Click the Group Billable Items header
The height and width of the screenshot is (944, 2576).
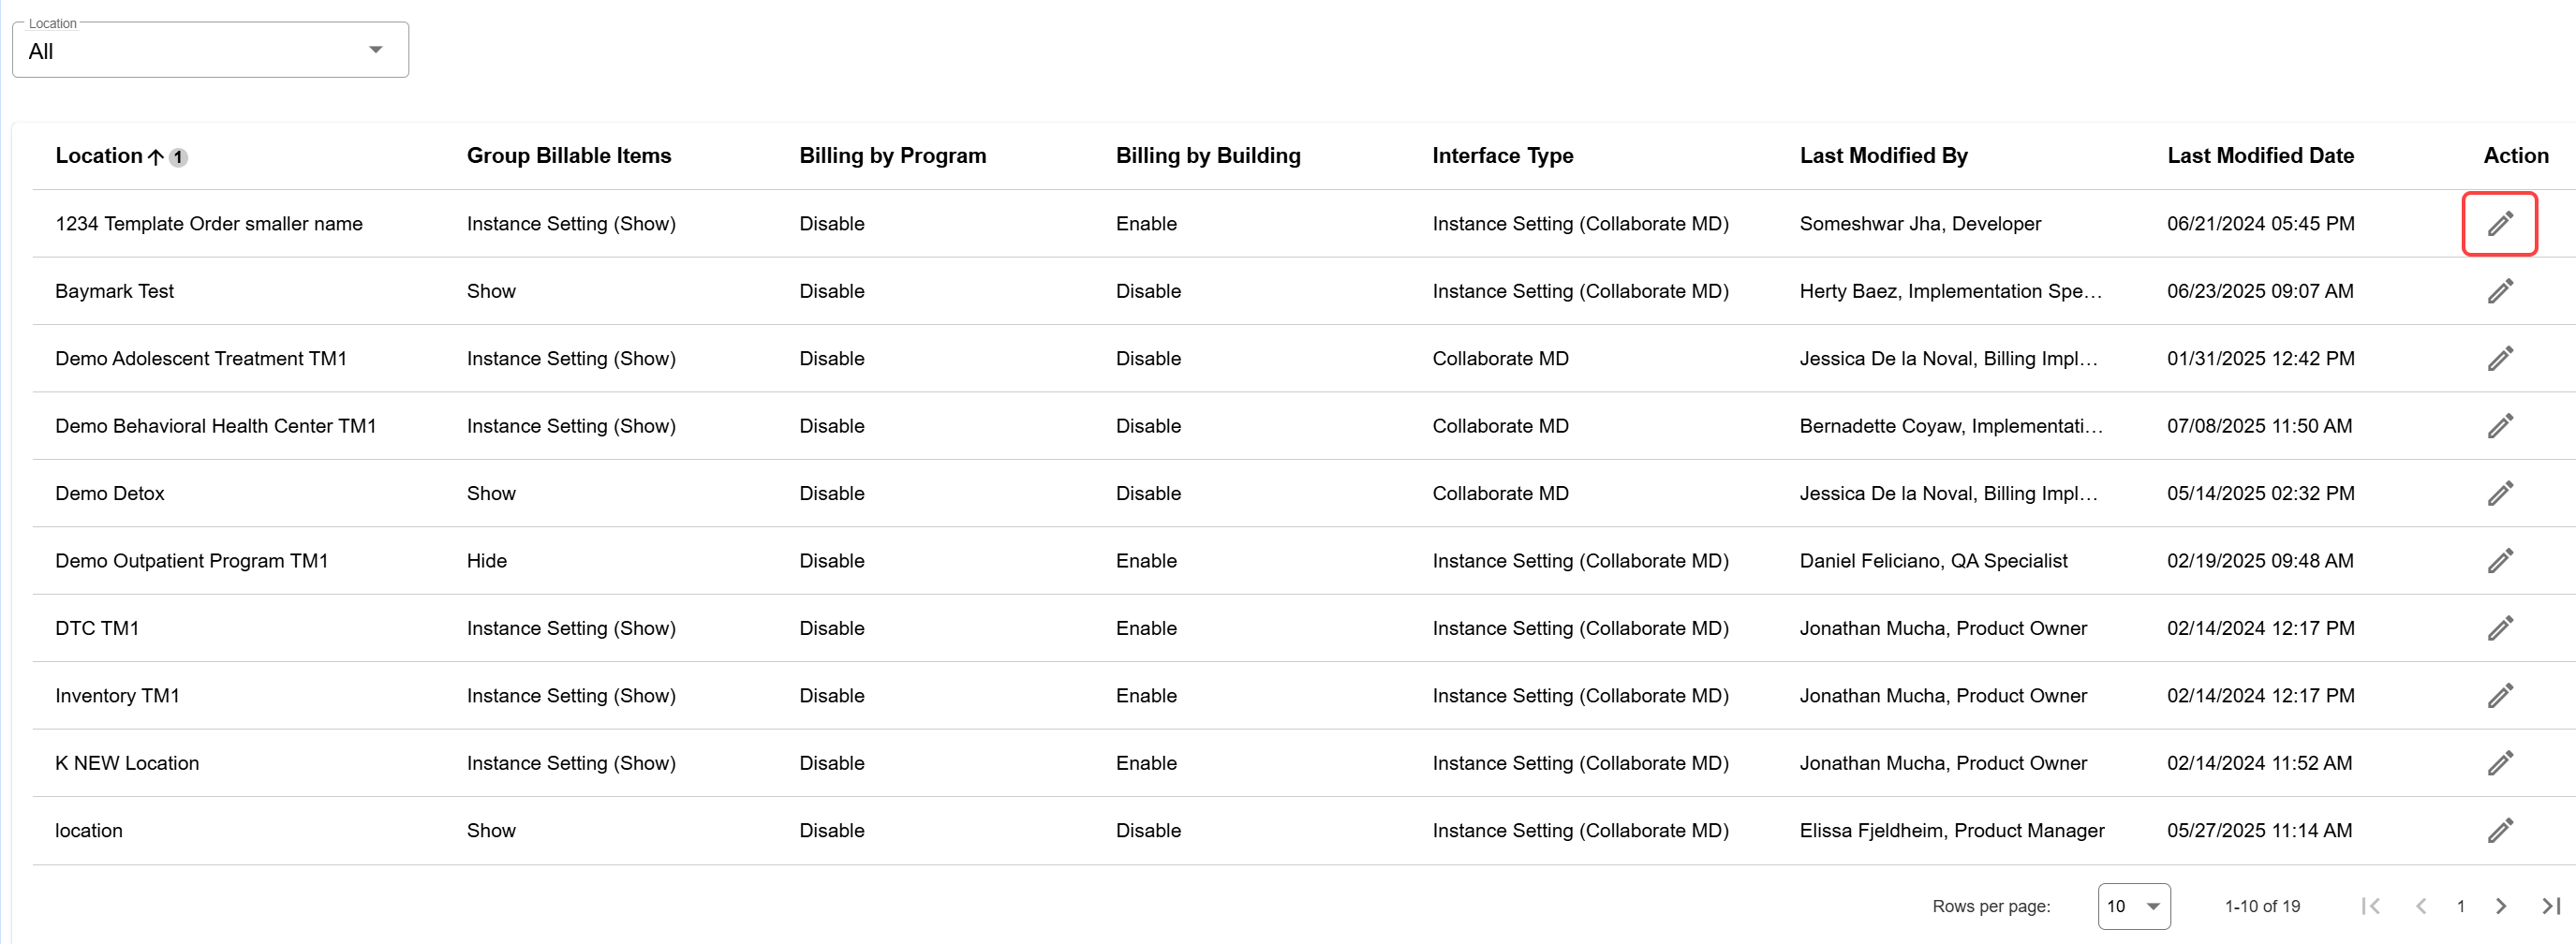coord(569,156)
